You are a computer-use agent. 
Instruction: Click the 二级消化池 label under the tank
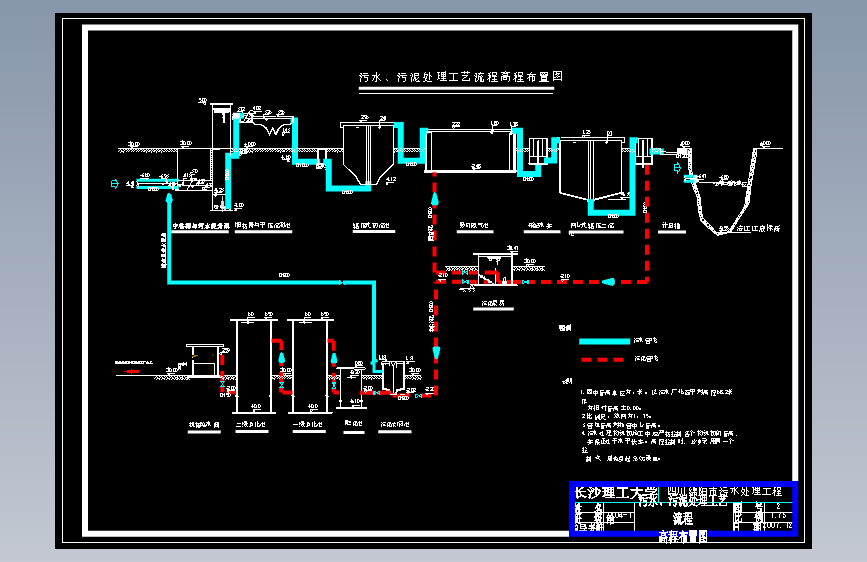251,424
